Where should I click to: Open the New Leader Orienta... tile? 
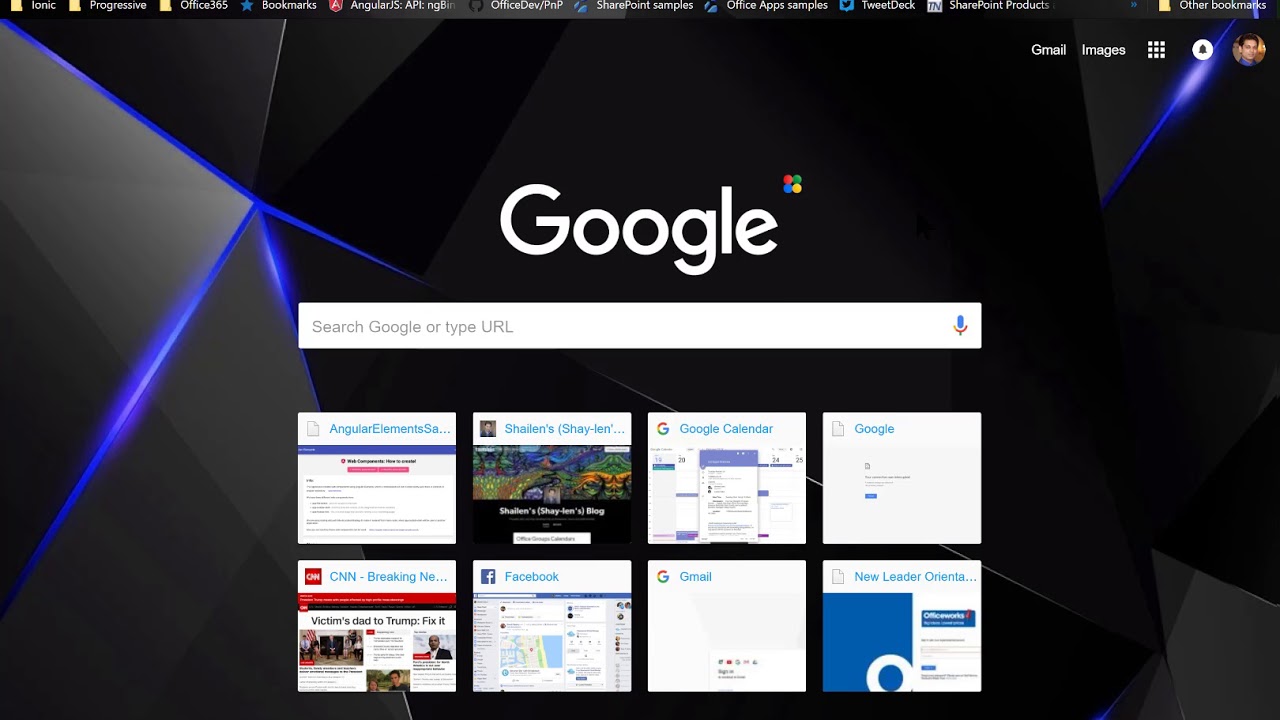902,626
